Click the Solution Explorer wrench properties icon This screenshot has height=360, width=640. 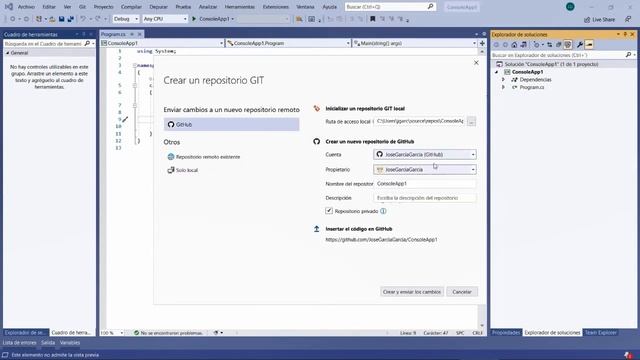(x=580, y=44)
